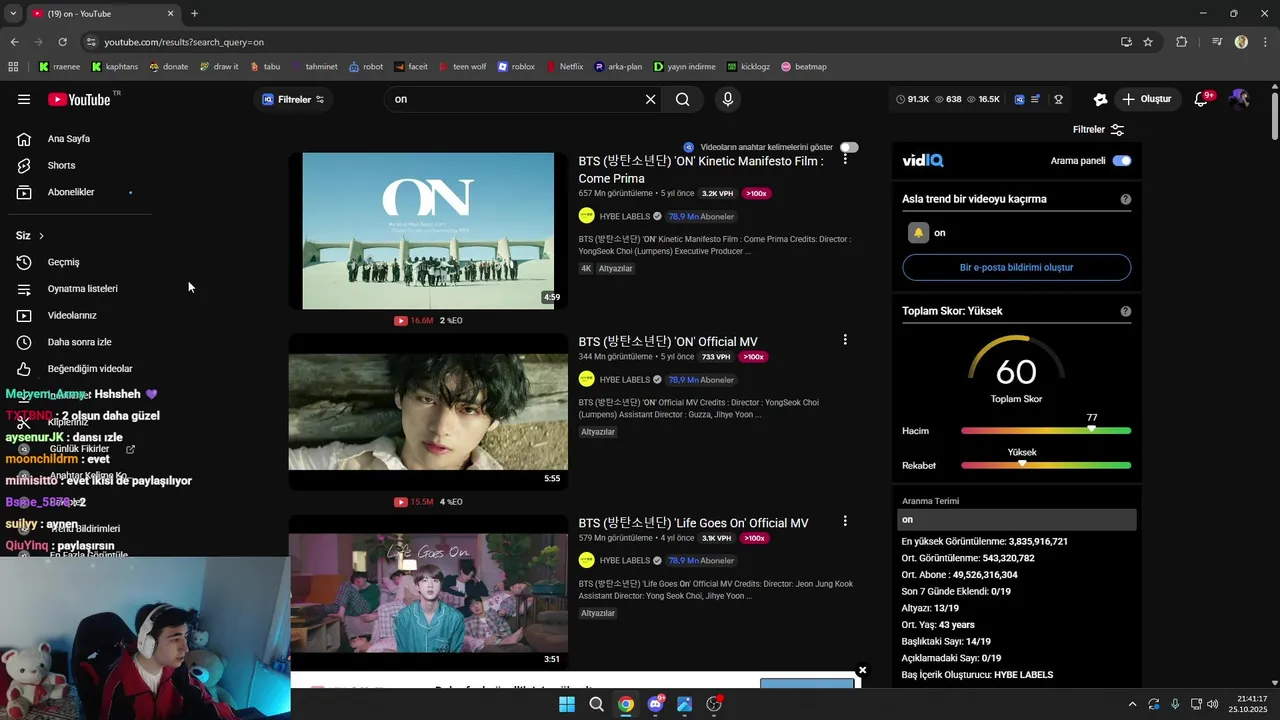
Task: Open vidIQ Filtreler button beside search box
Action: (293, 99)
